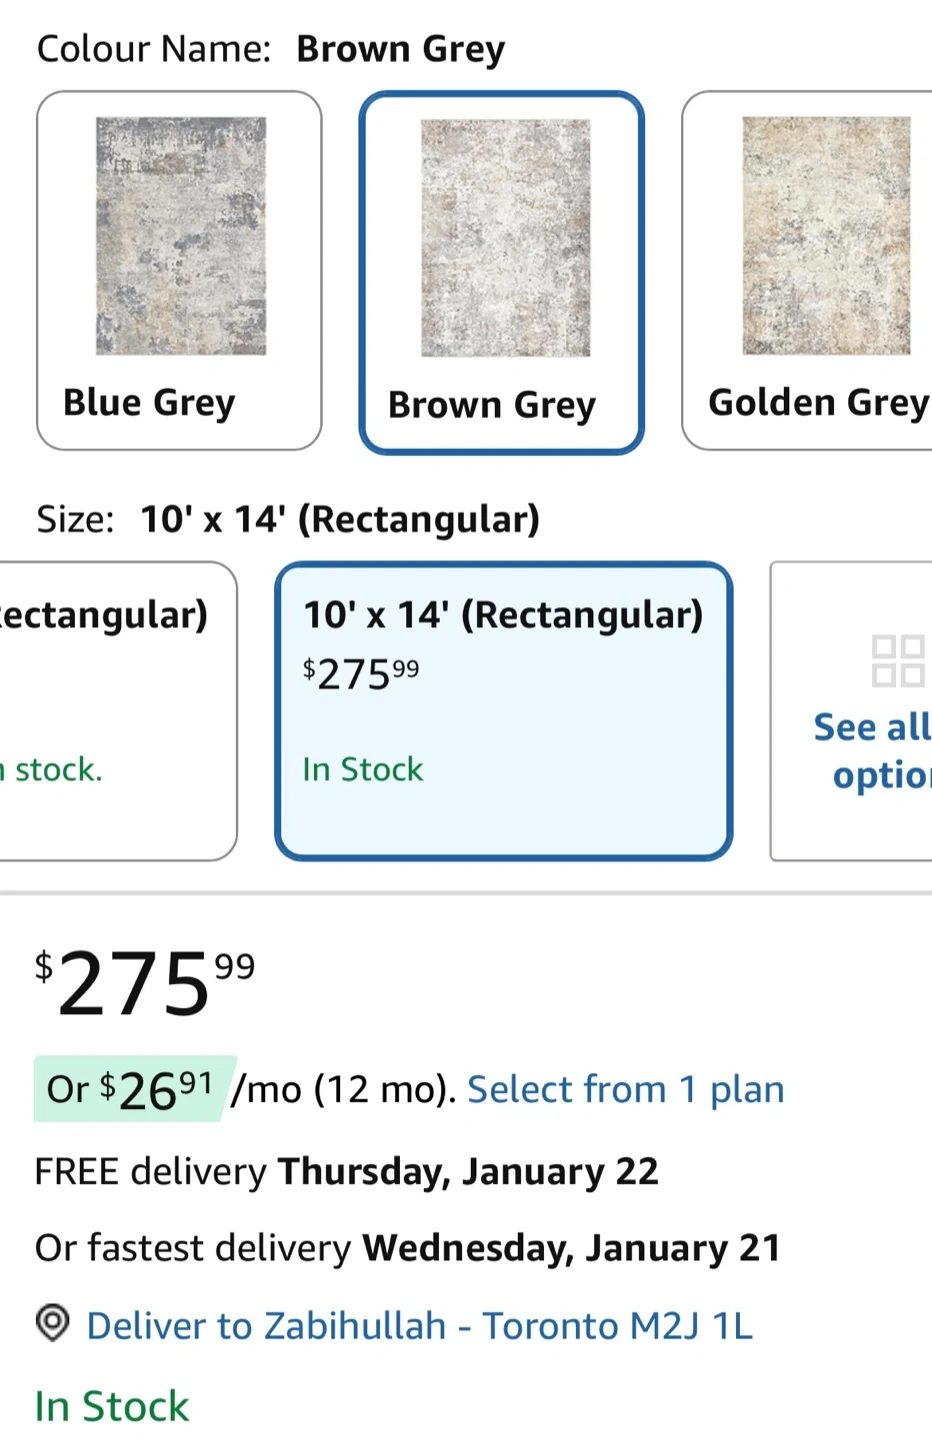The height and width of the screenshot is (1440, 932).
Task: Open the "Select from 1 plan" link
Action: 625,1089
